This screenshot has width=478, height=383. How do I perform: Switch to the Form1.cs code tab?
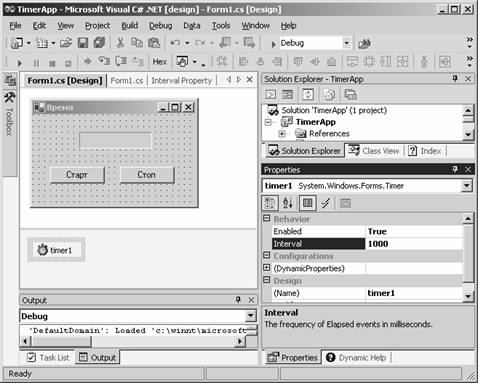[127, 81]
